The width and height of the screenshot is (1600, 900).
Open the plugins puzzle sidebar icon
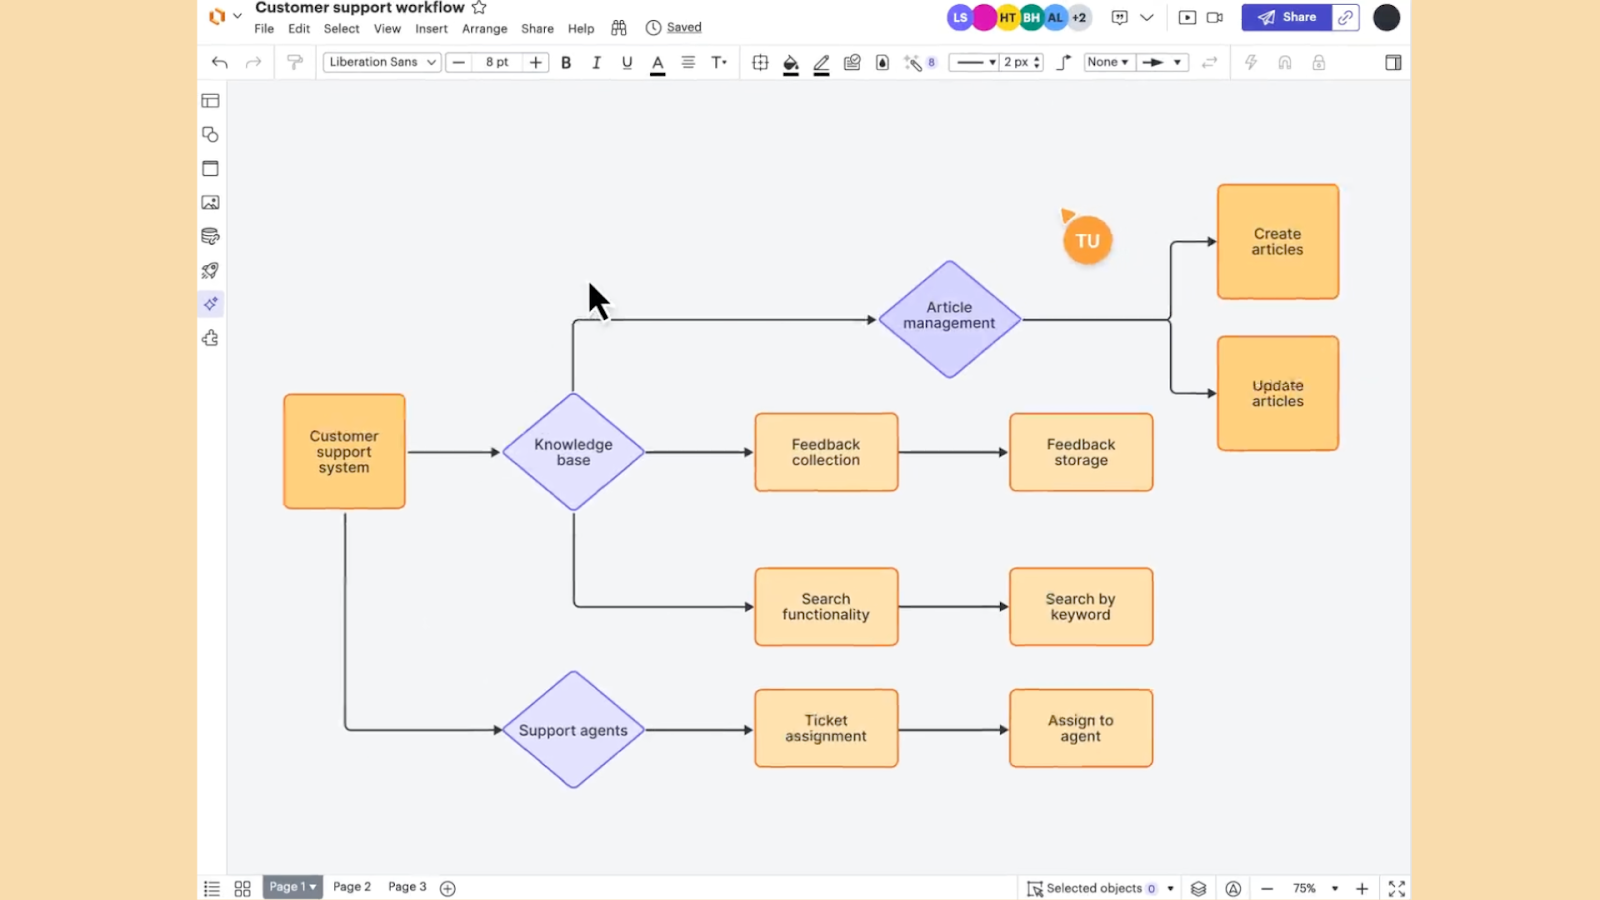[210, 338]
